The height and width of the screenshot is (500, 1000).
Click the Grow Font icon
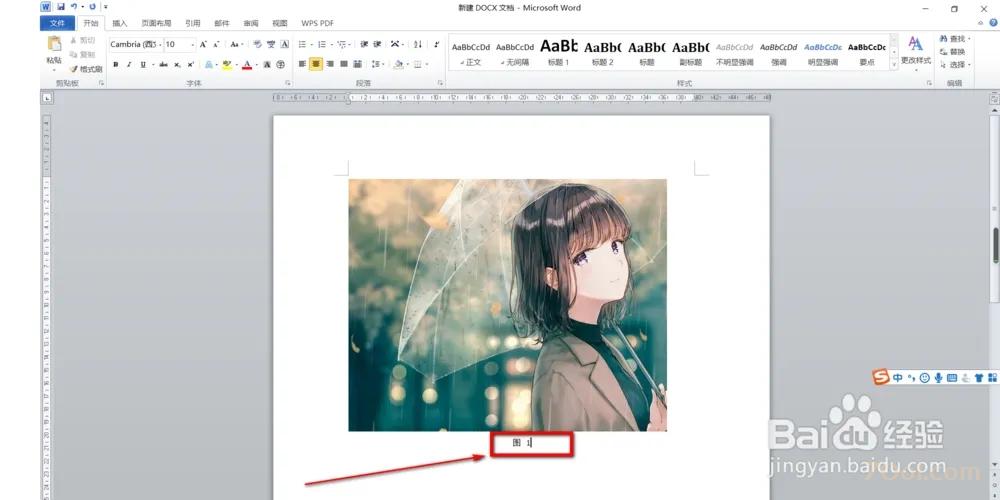(x=203, y=45)
